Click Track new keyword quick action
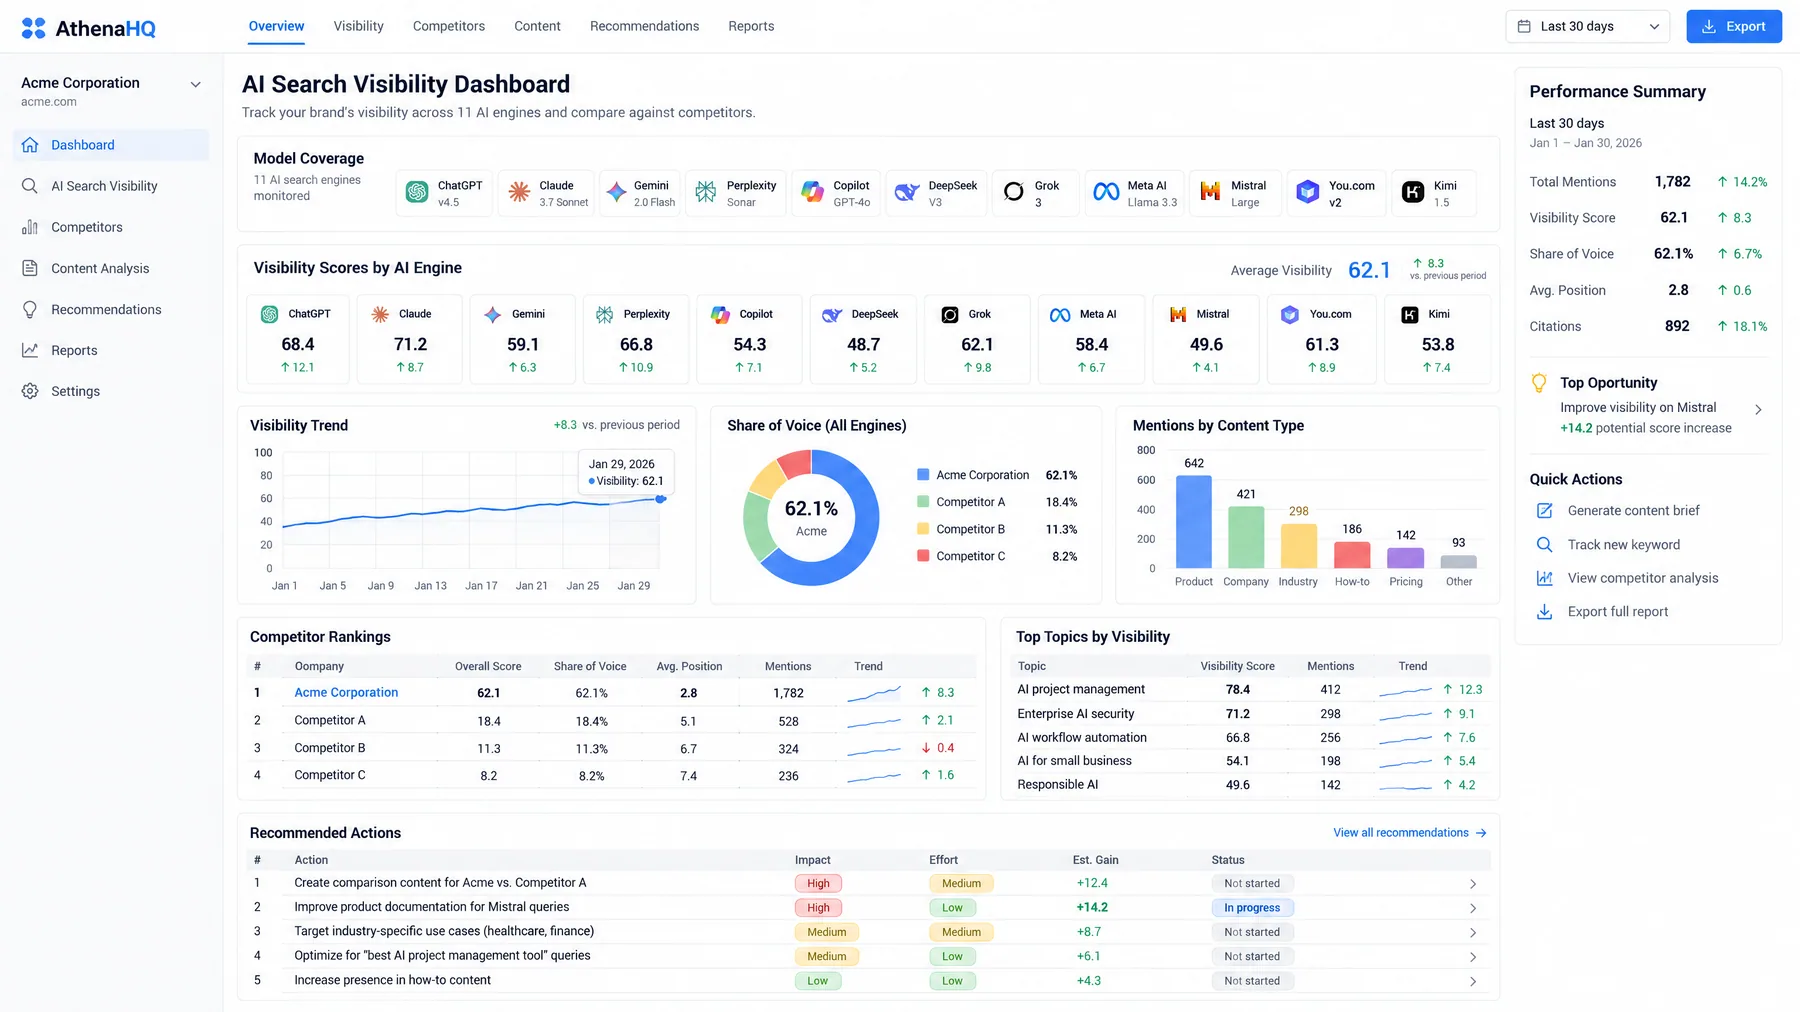The image size is (1800, 1012). tap(1624, 545)
